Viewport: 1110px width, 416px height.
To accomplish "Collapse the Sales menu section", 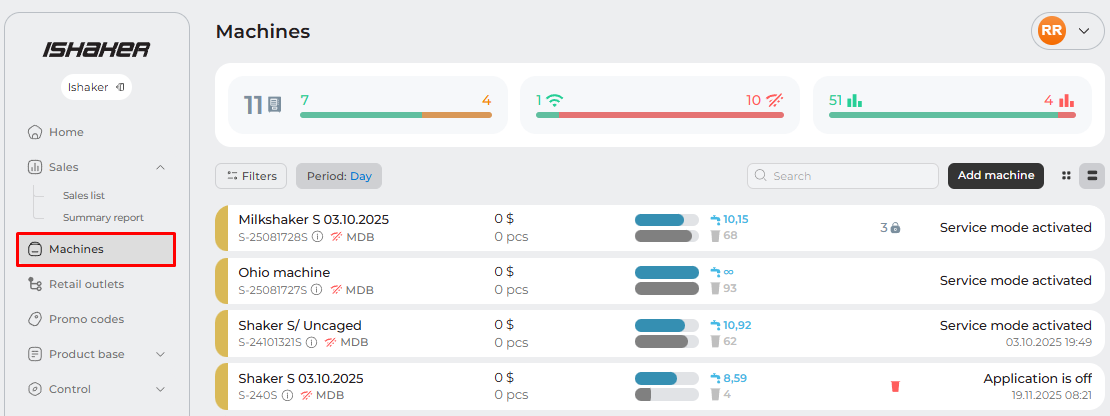I will click(x=160, y=167).
